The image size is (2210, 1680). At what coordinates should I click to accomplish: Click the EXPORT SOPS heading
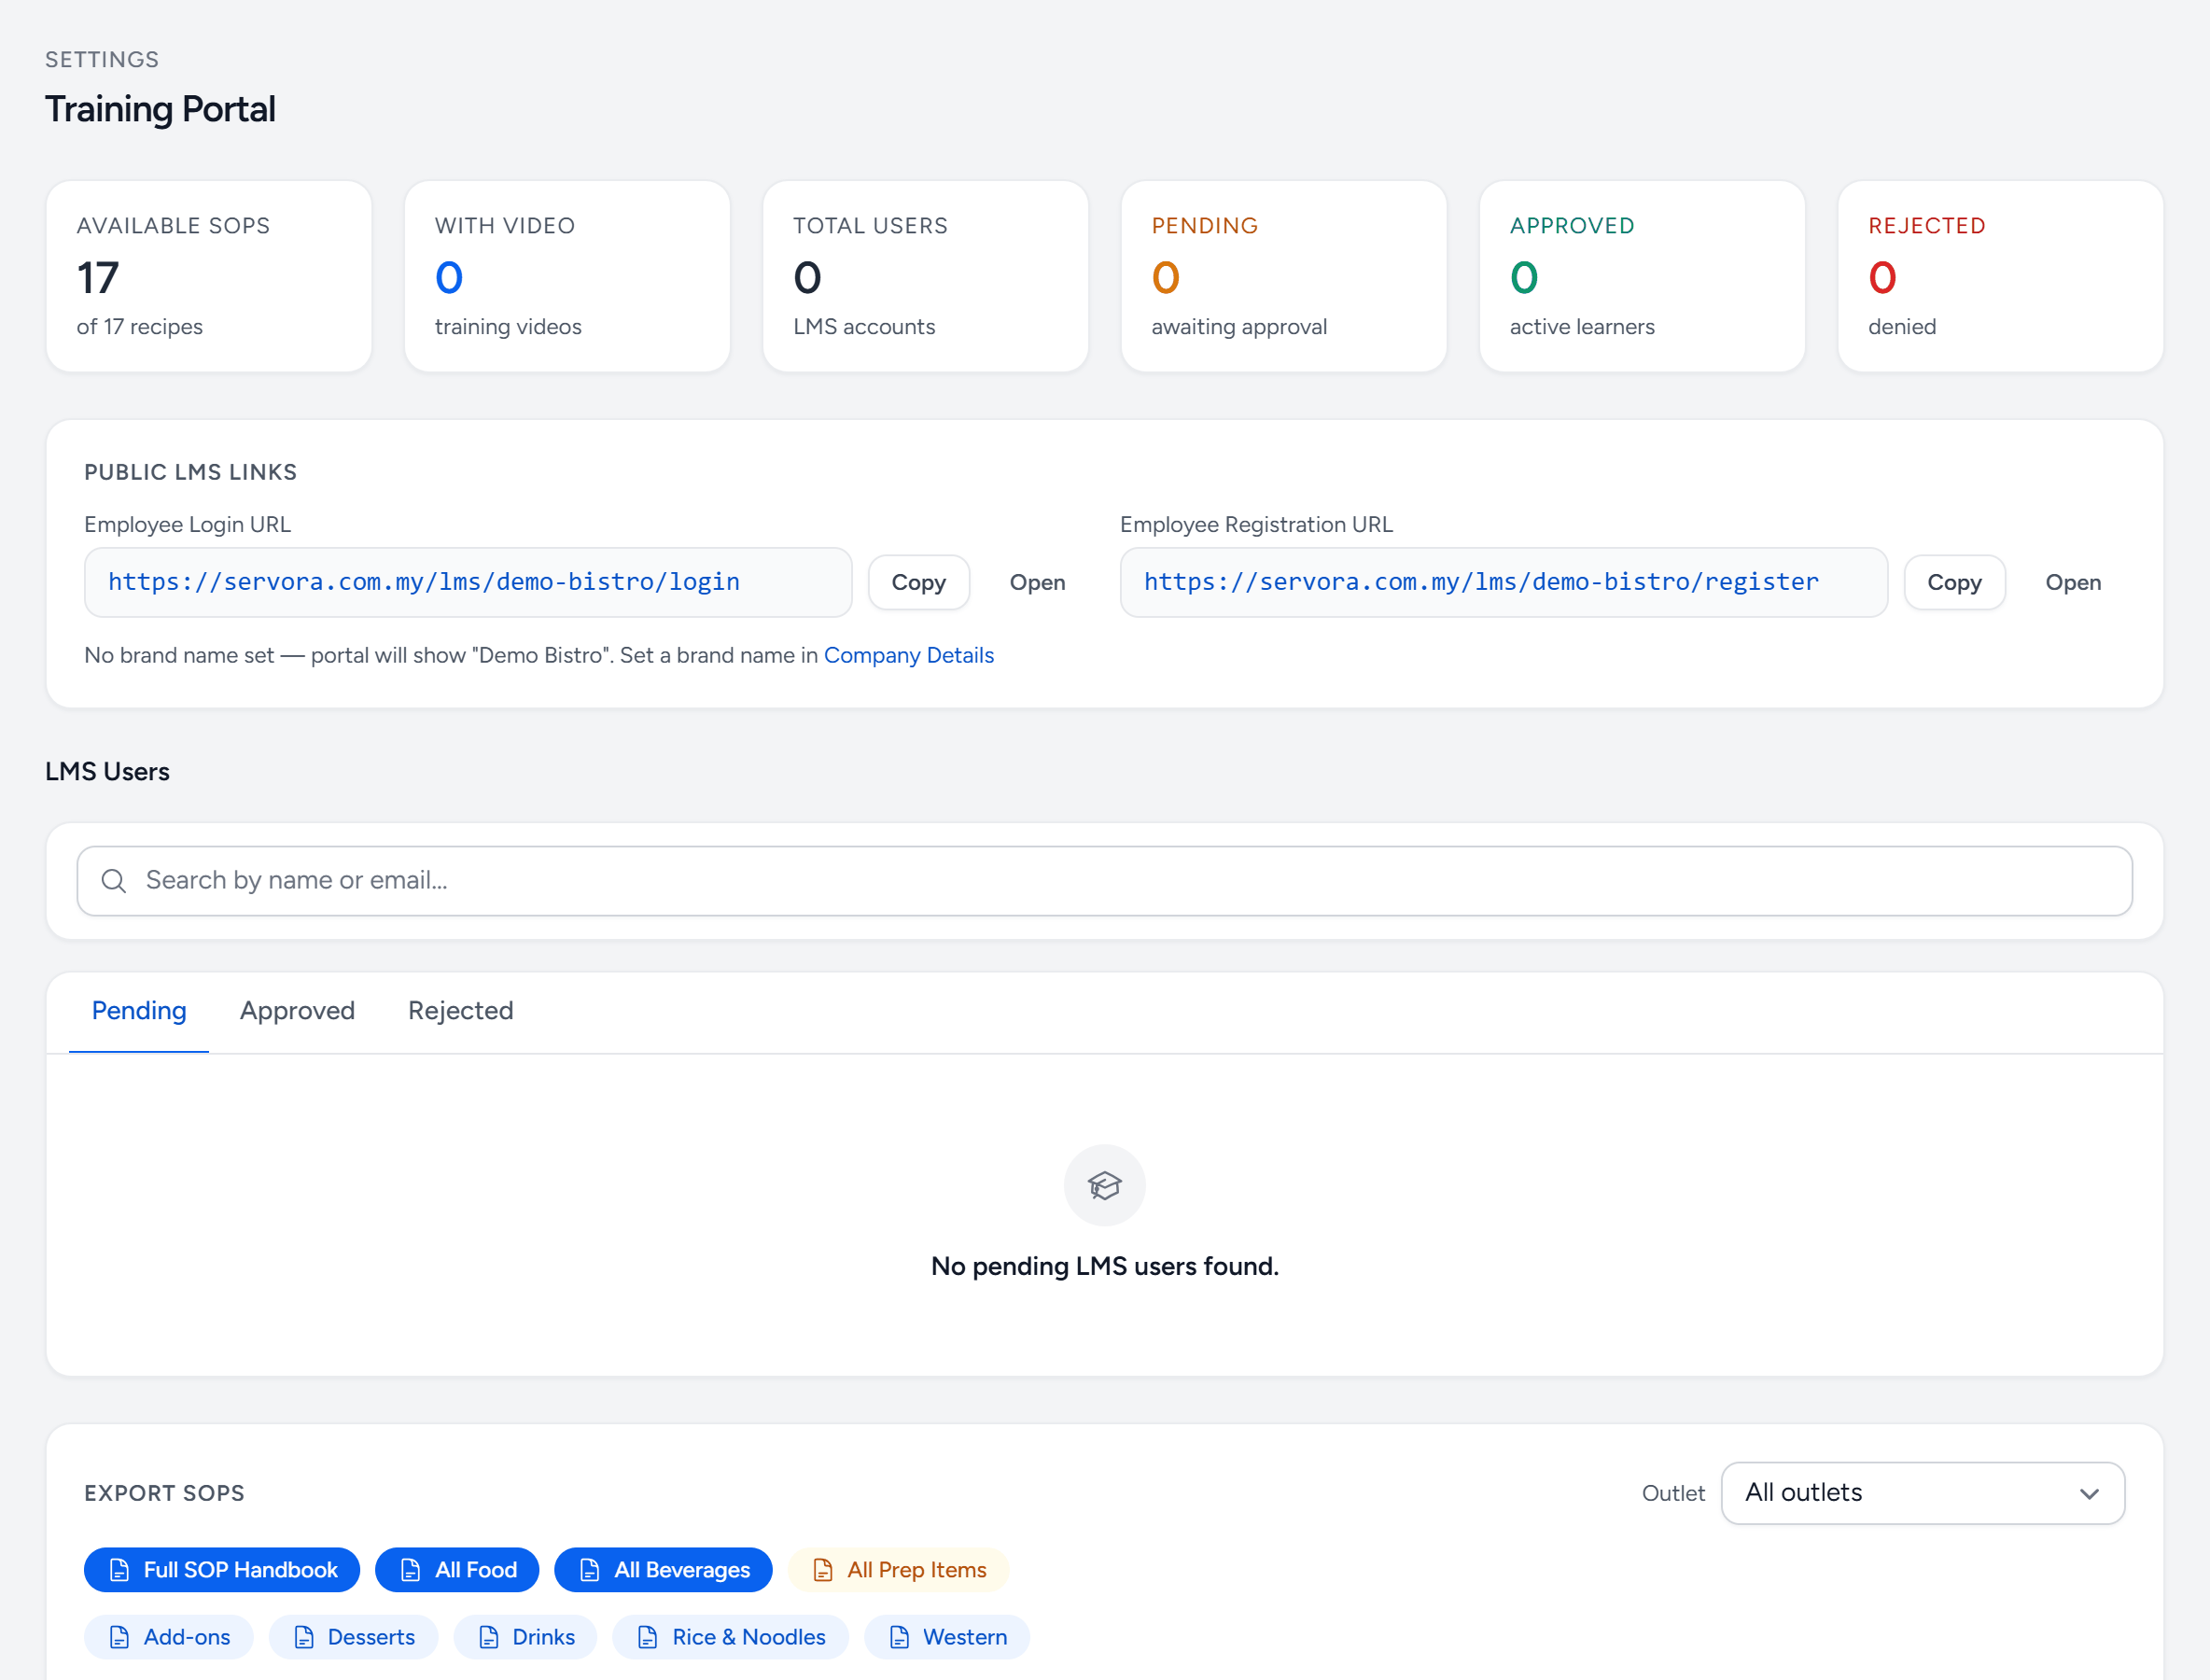[164, 1493]
